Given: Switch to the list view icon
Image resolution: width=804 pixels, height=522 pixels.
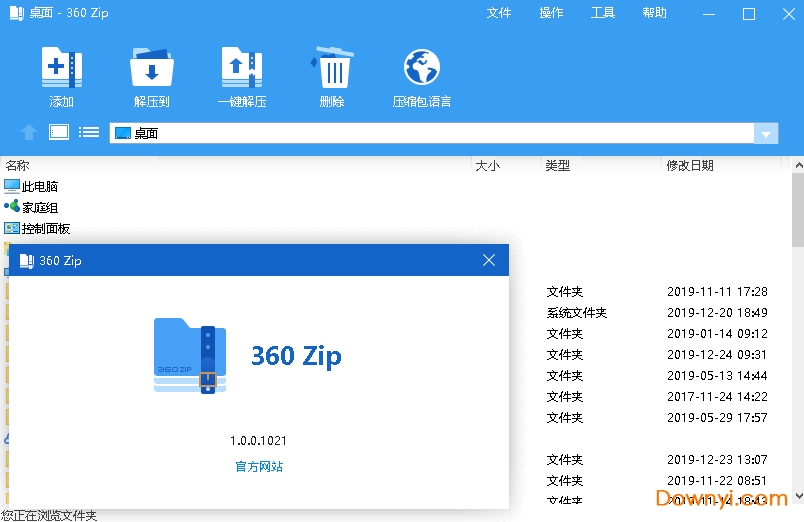Looking at the screenshot, I should point(89,132).
